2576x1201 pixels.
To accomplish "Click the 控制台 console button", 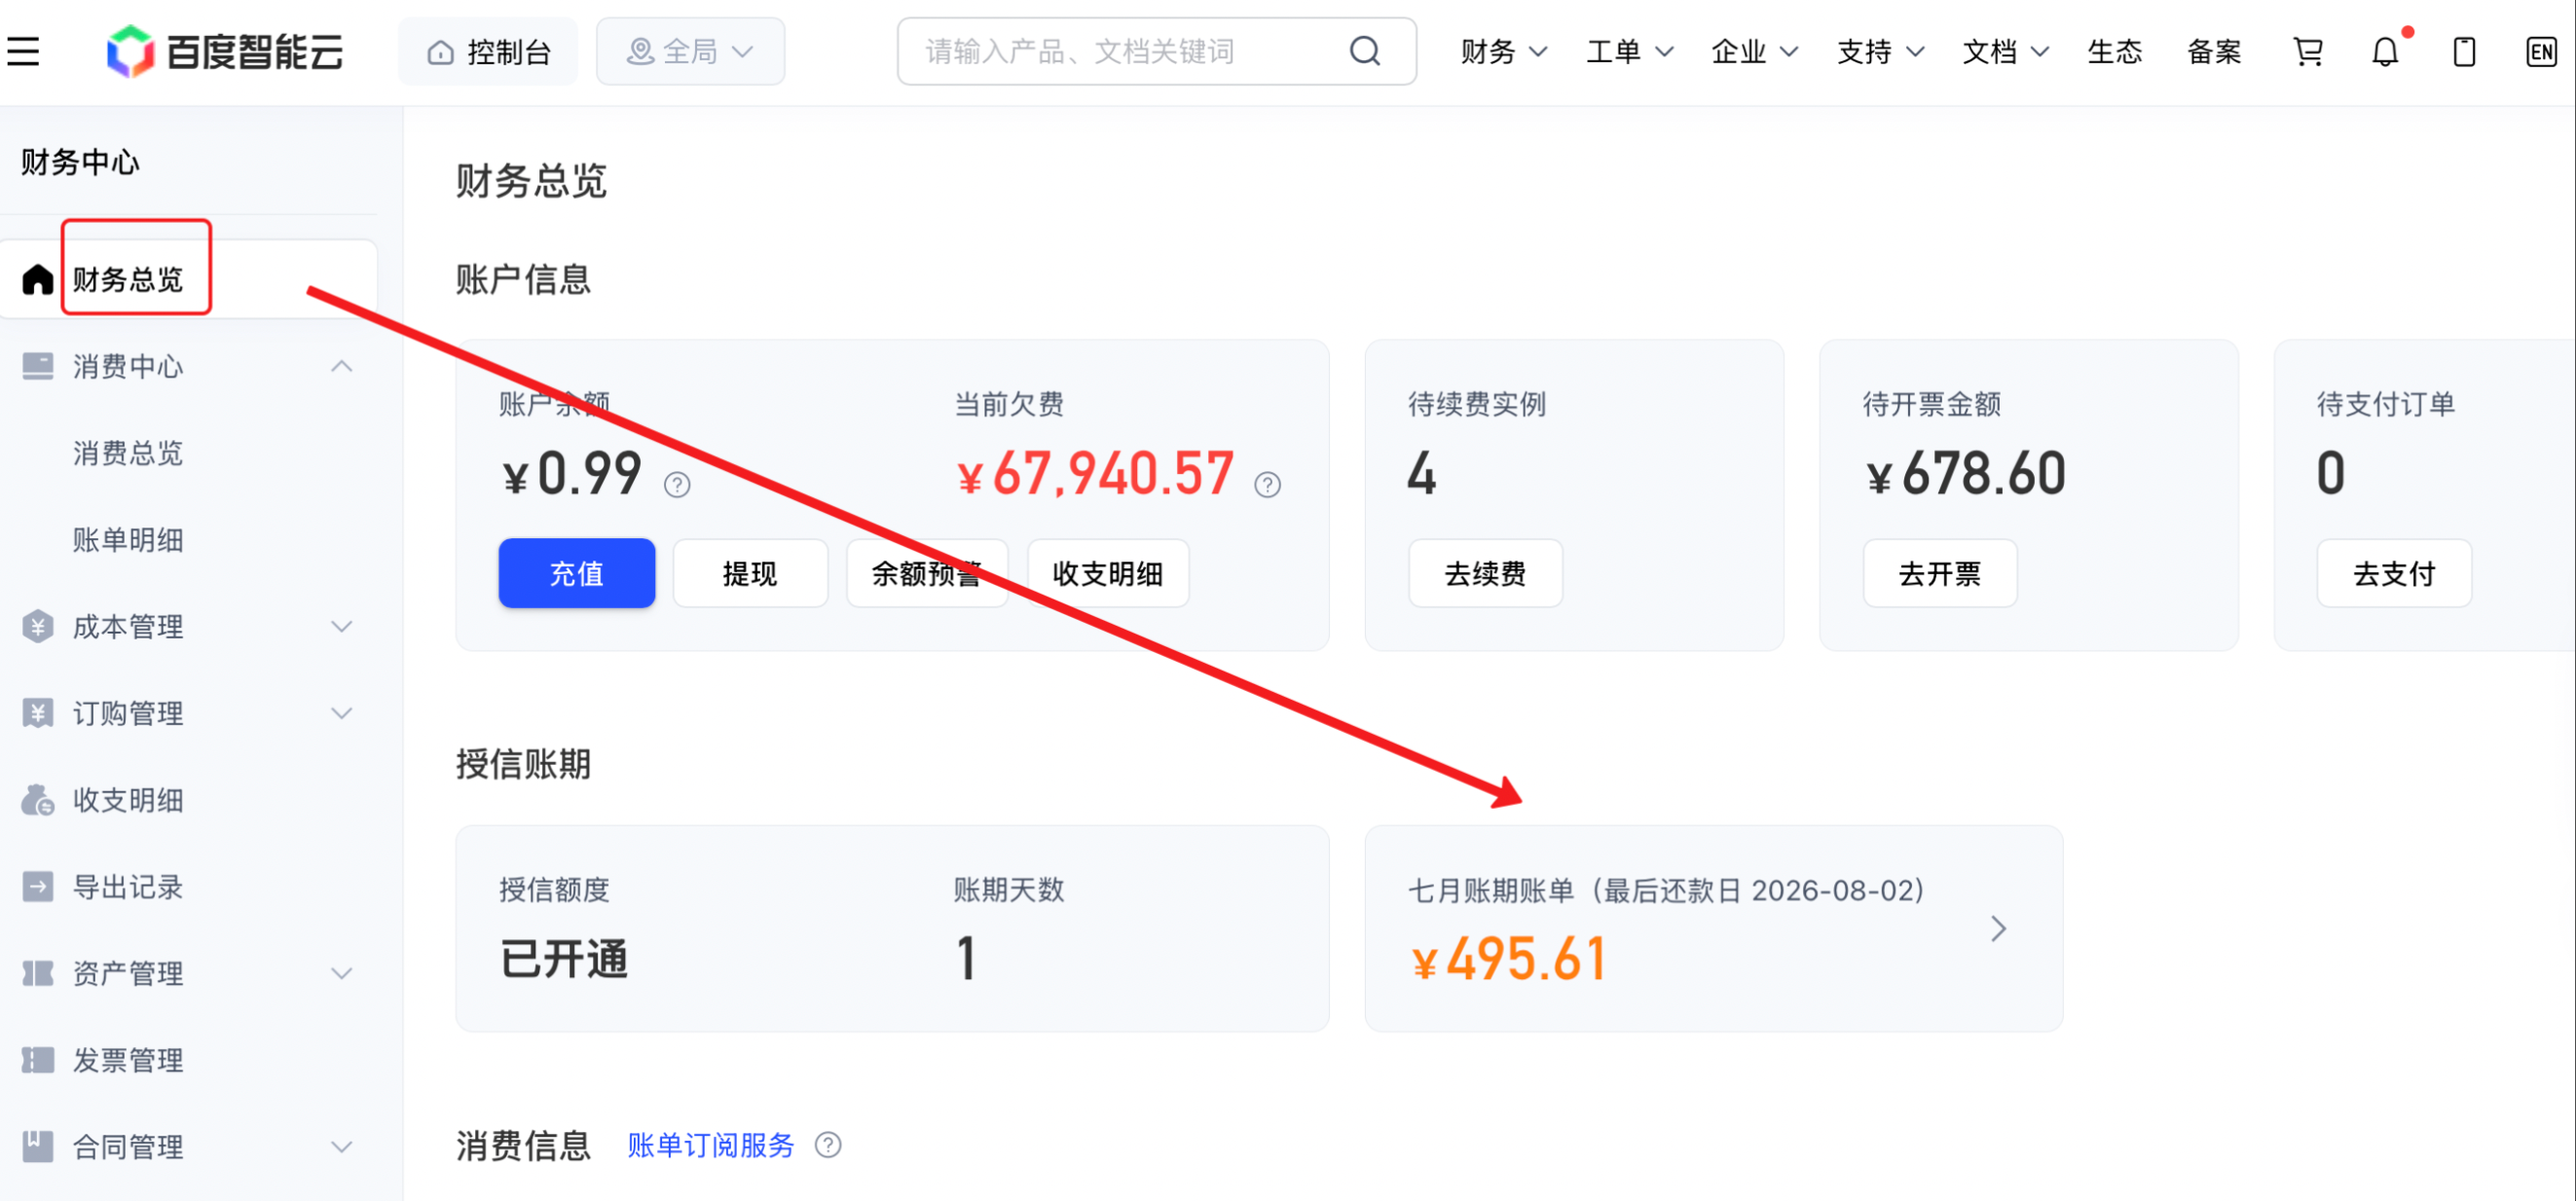I will [x=488, y=51].
